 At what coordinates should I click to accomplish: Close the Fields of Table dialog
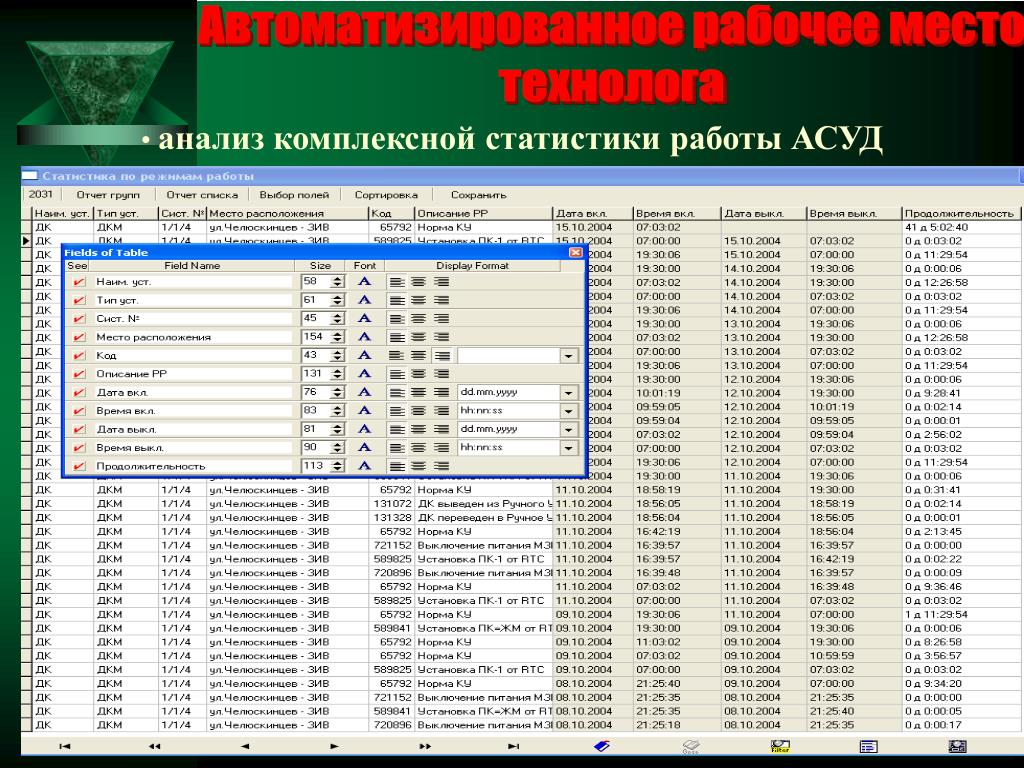575,252
